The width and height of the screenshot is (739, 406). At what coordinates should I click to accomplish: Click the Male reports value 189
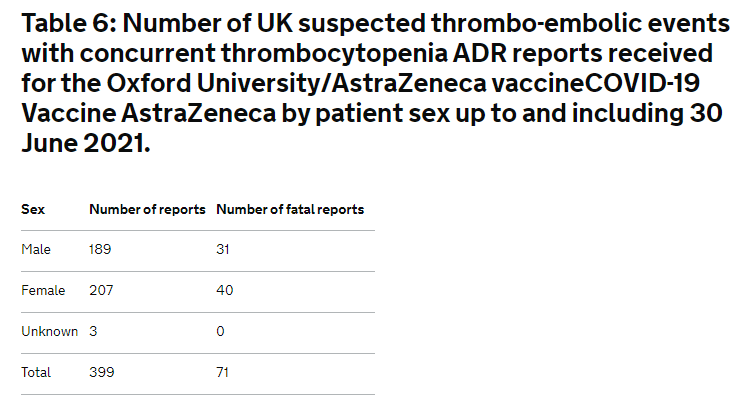tap(100, 249)
